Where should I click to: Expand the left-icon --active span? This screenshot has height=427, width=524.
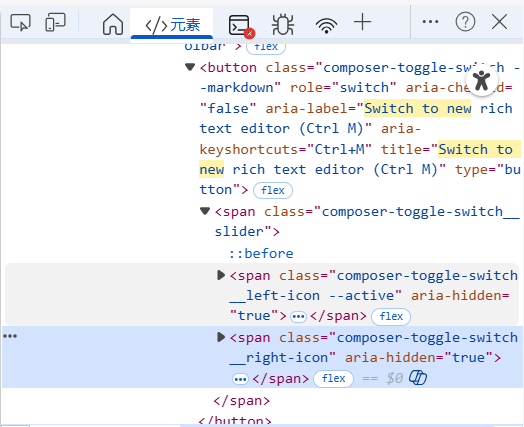point(221,275)
